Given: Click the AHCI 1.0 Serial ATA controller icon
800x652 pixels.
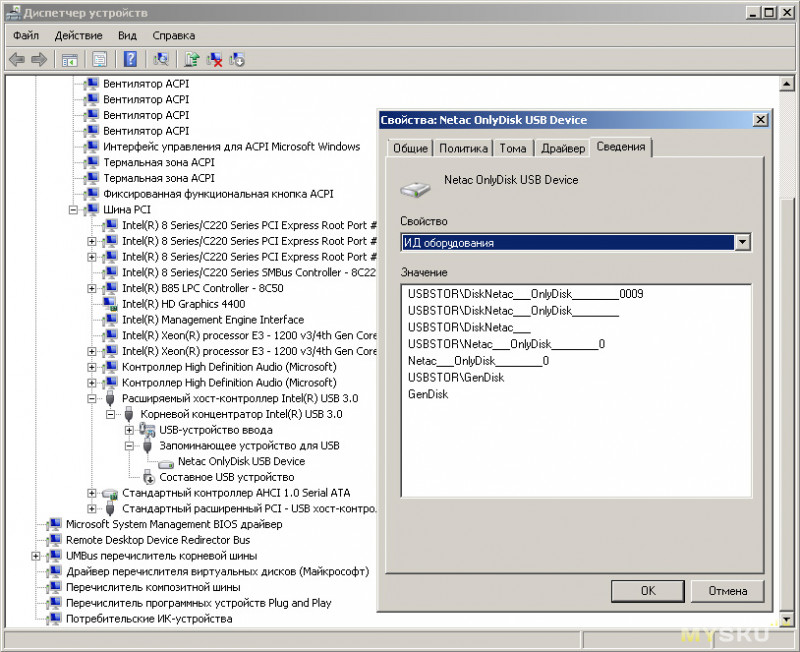Looking at the screenshot, I should click(110, 493).
